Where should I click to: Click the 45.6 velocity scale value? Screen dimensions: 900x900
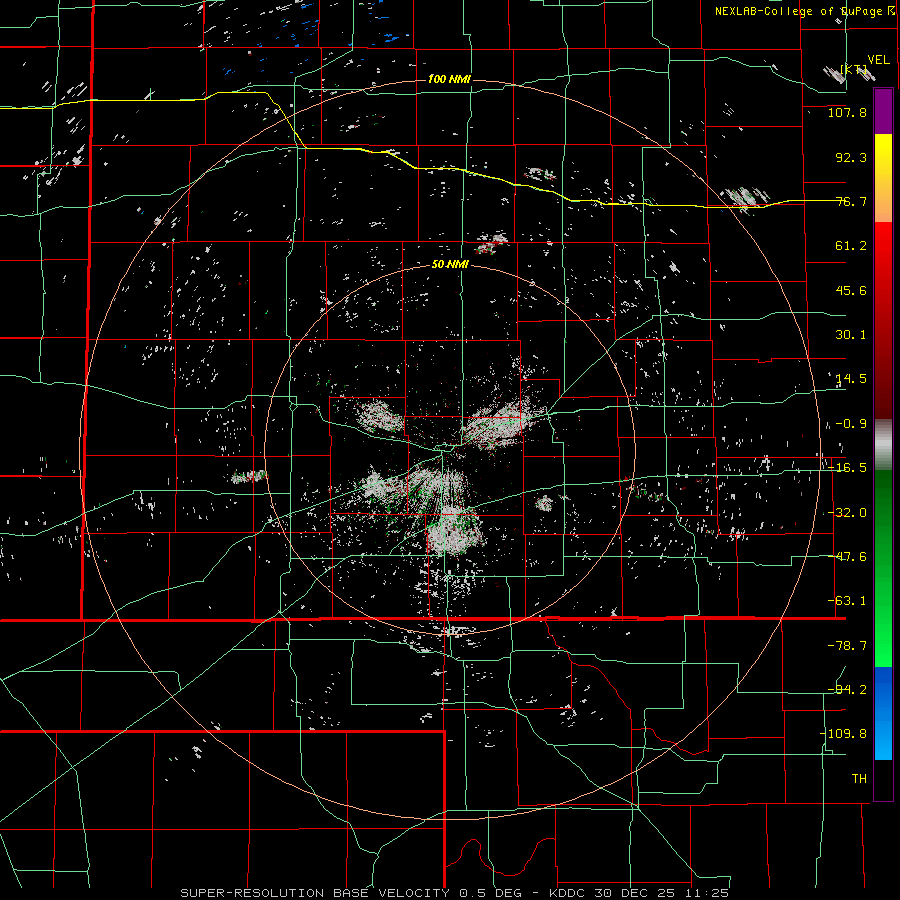(x=851, y=290)
